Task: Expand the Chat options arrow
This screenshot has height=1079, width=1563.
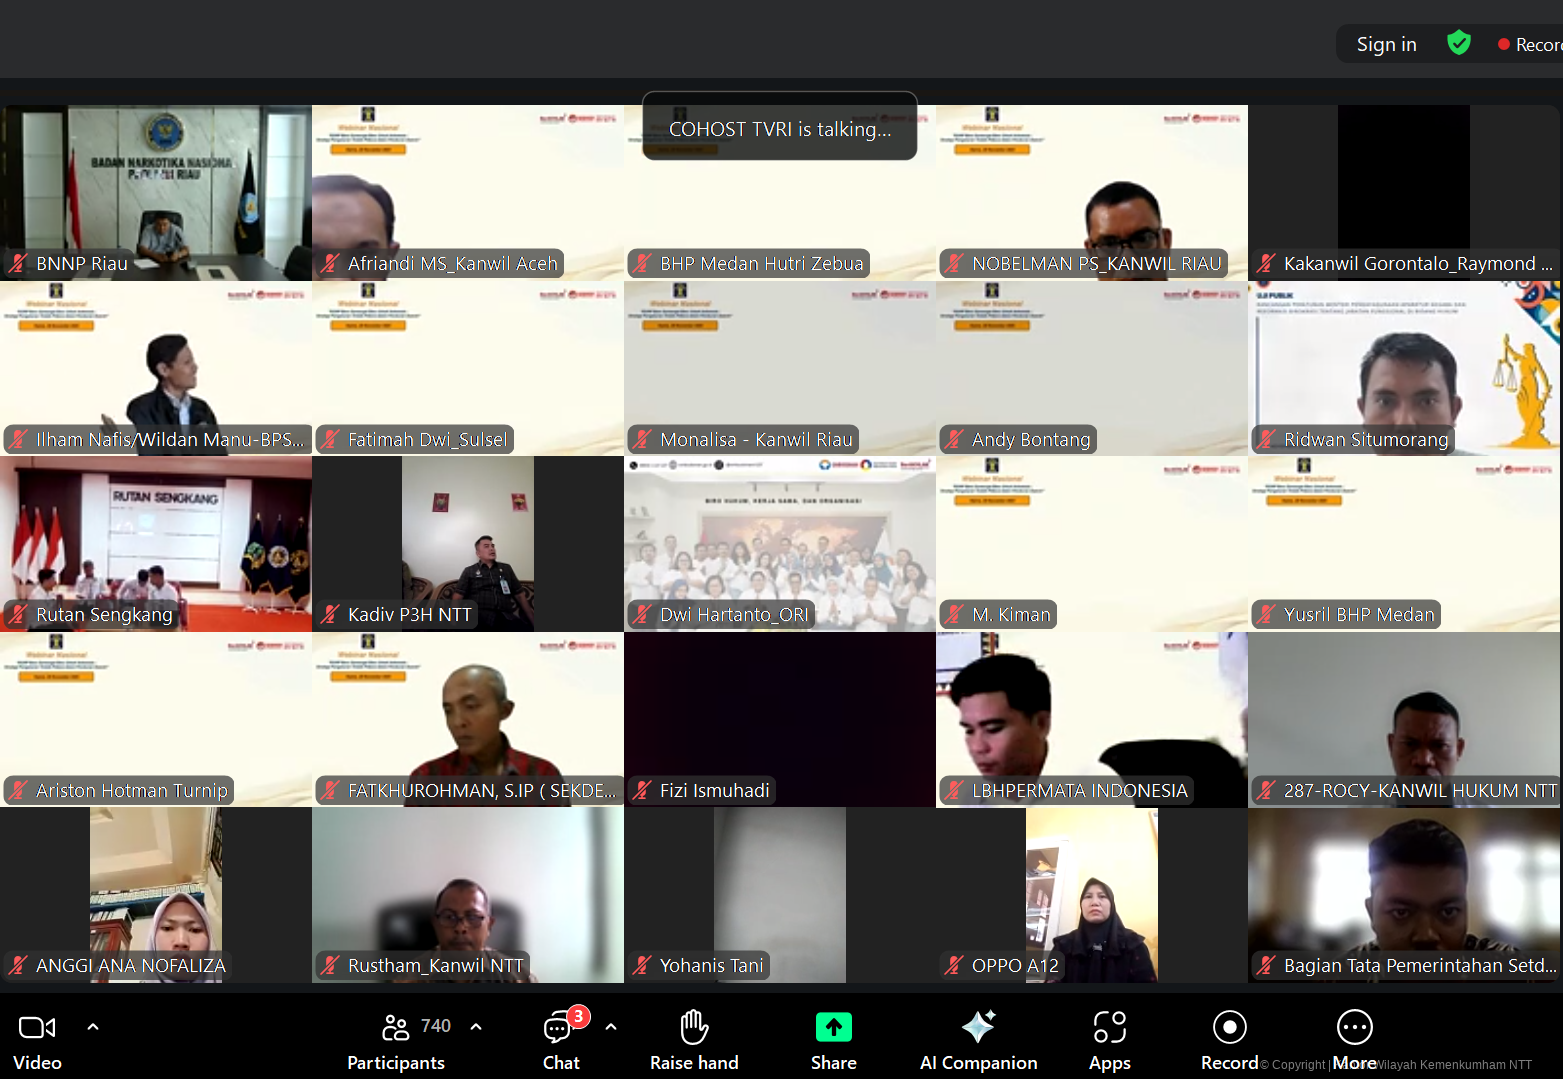Action: click(611, 1026)
